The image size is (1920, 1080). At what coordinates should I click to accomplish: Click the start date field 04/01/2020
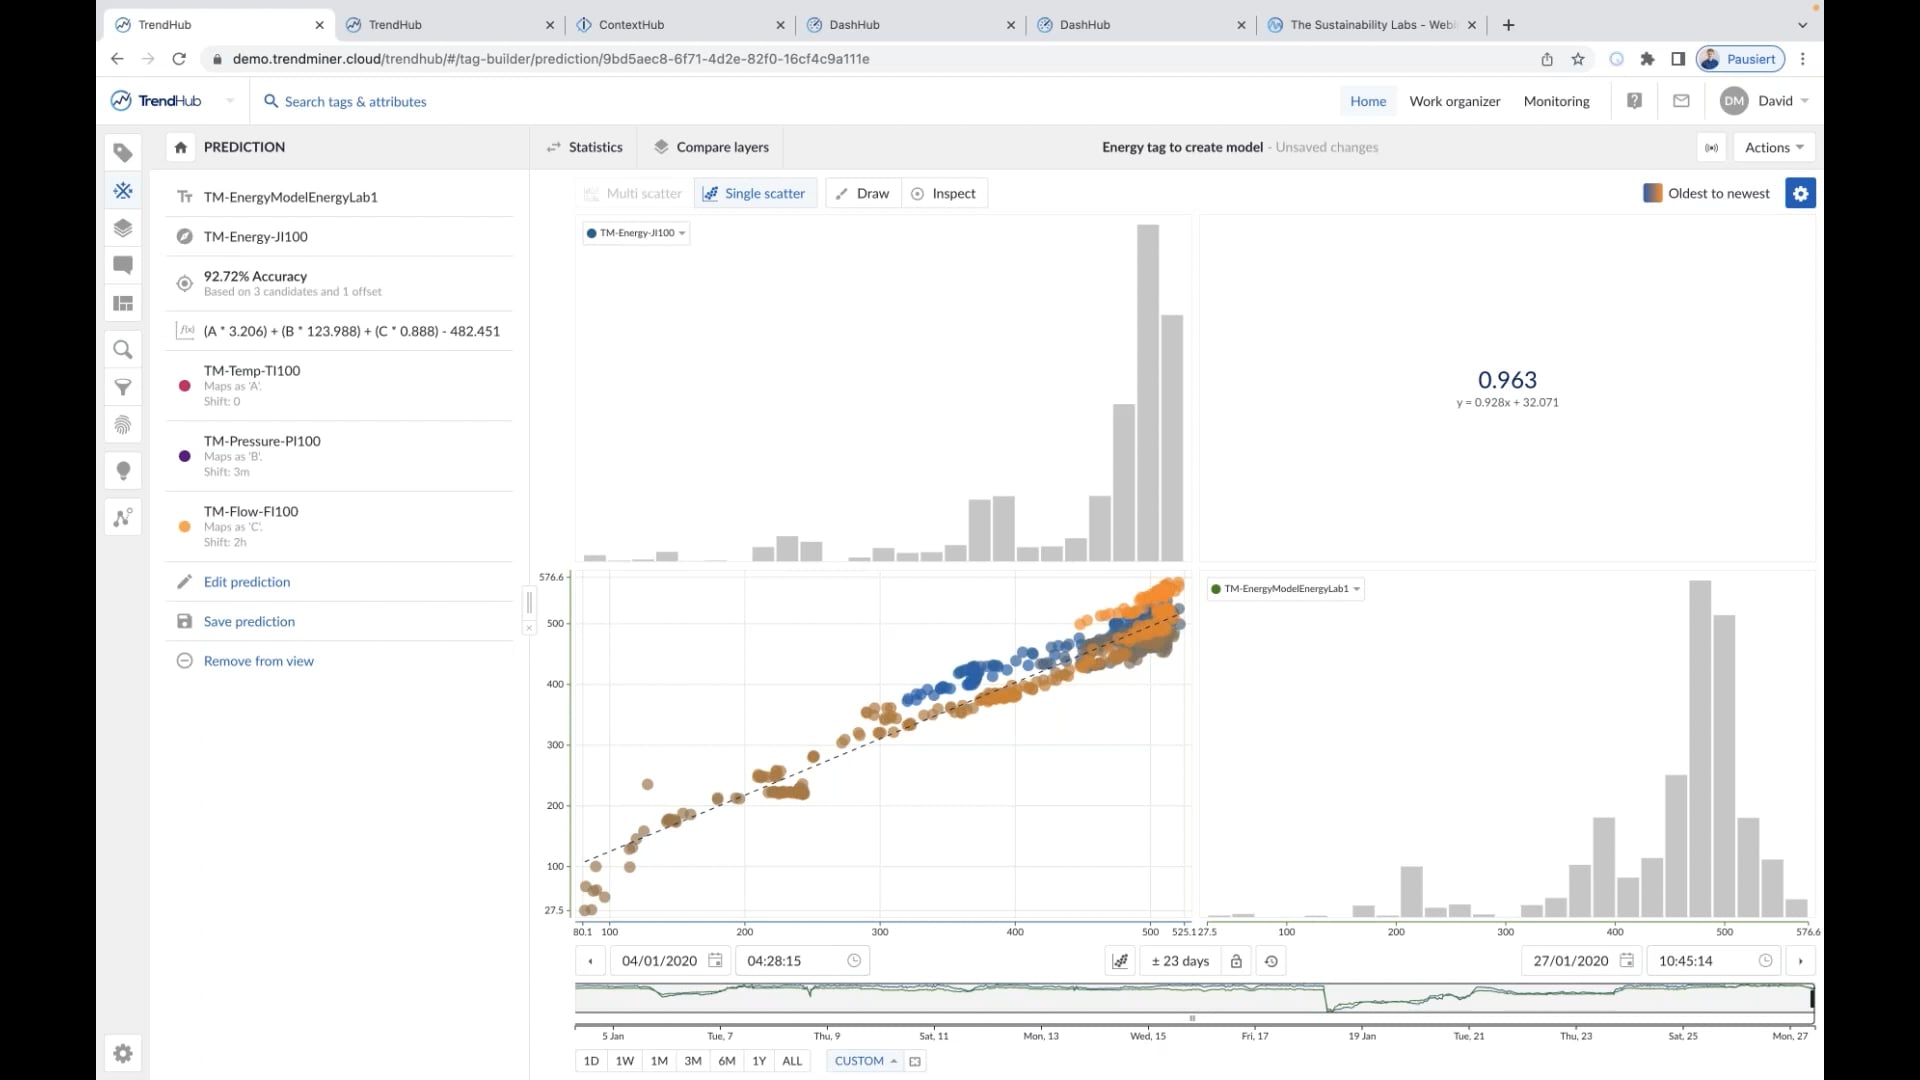coord(659,961)
